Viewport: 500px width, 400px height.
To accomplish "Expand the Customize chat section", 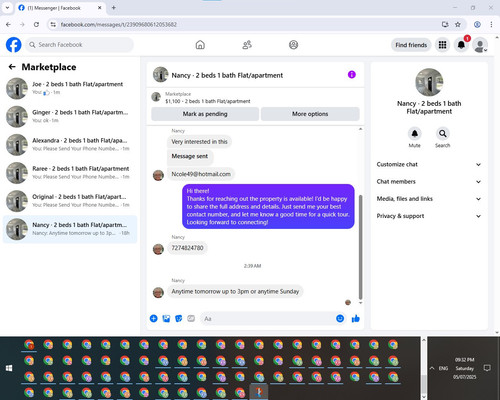I will [x=429, y=164].
